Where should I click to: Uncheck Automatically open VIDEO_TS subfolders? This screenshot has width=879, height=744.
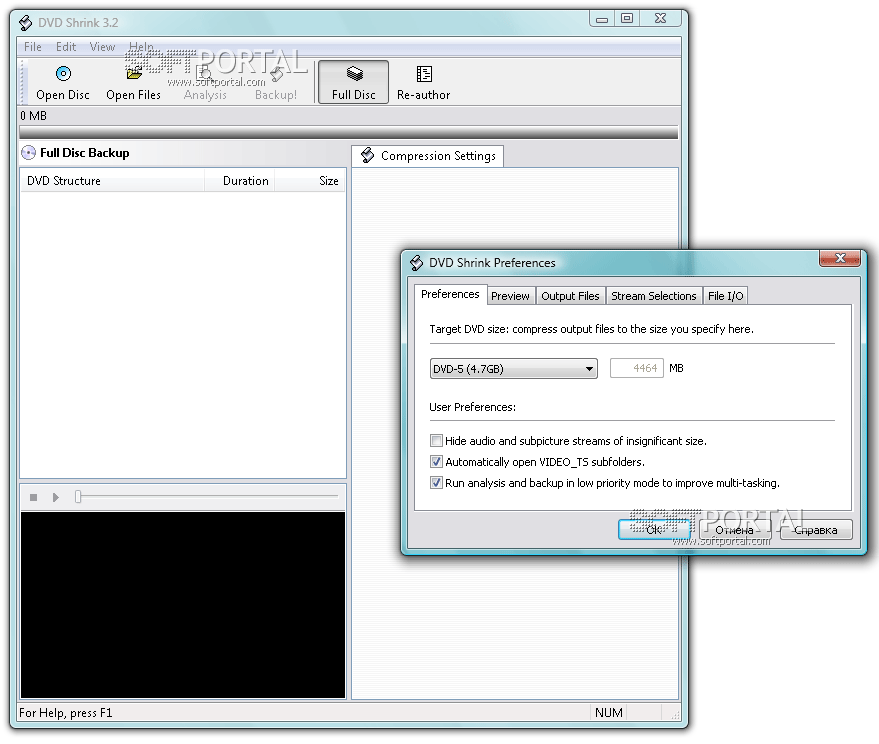(436, 462)
